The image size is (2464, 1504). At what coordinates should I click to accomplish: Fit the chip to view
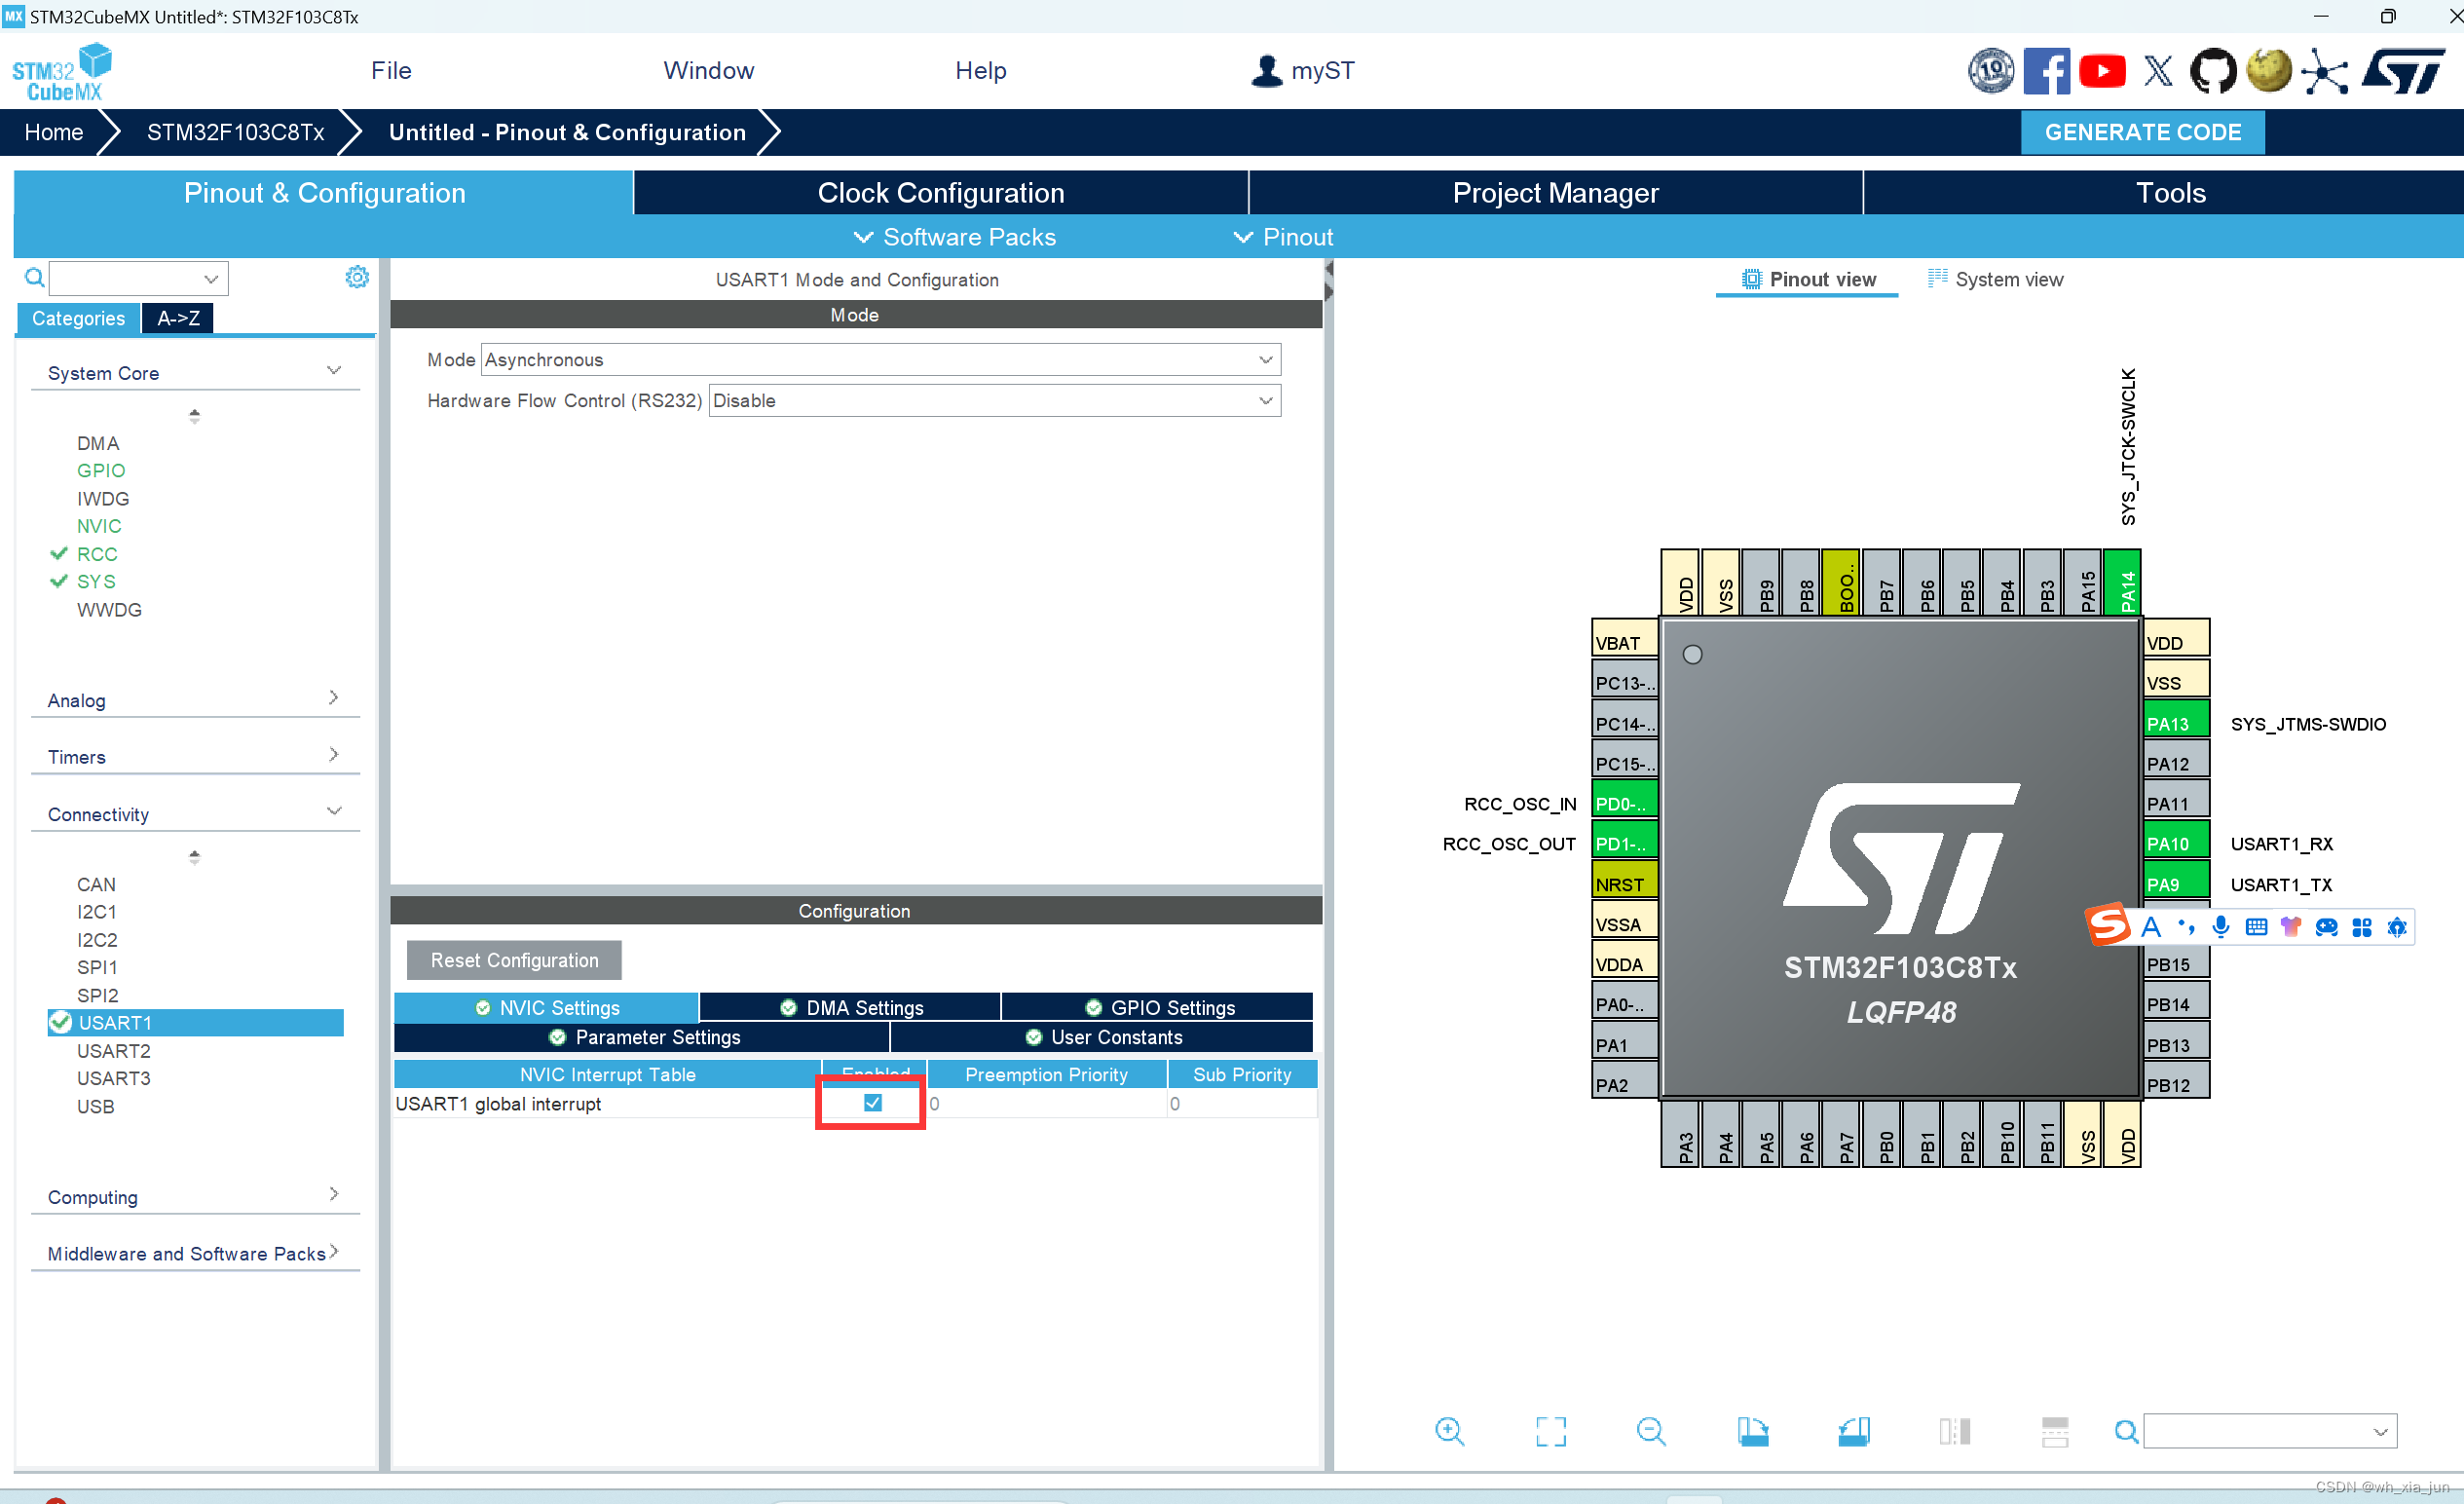tap(1550, 1431)
